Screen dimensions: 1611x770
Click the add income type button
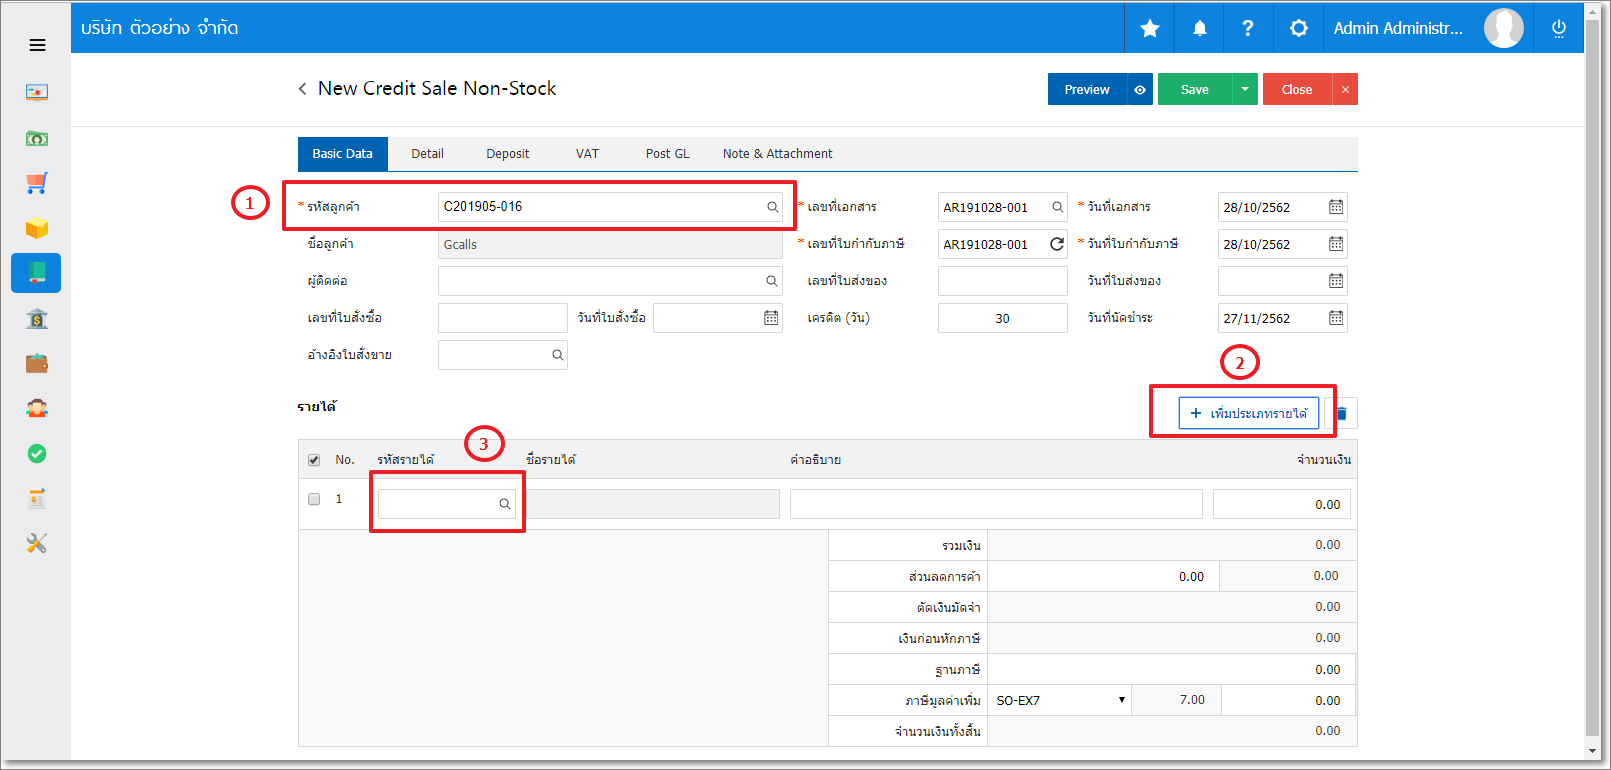[1248, 413]
